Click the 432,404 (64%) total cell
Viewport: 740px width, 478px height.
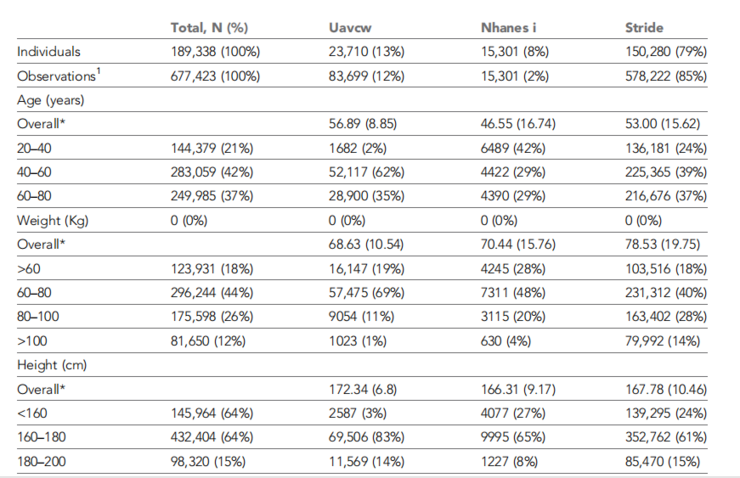[x=213, y=435]
